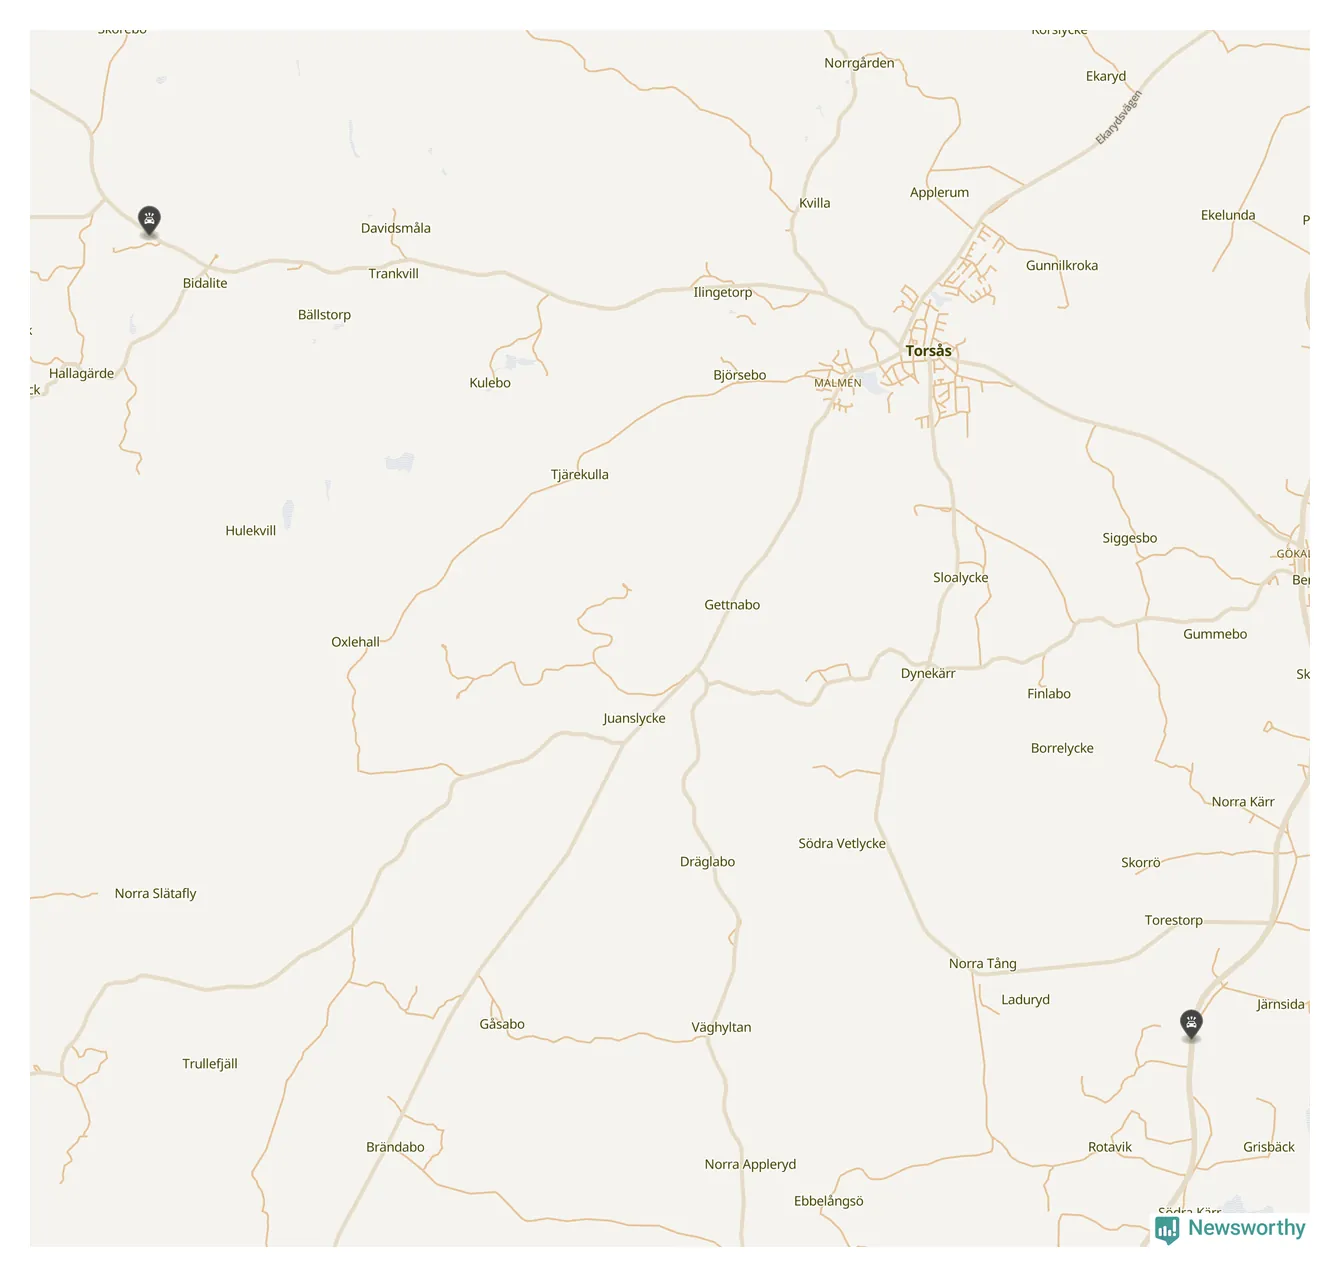Click the car marker near Järnsida

pyautogui.click(x=1190, y=1025)
